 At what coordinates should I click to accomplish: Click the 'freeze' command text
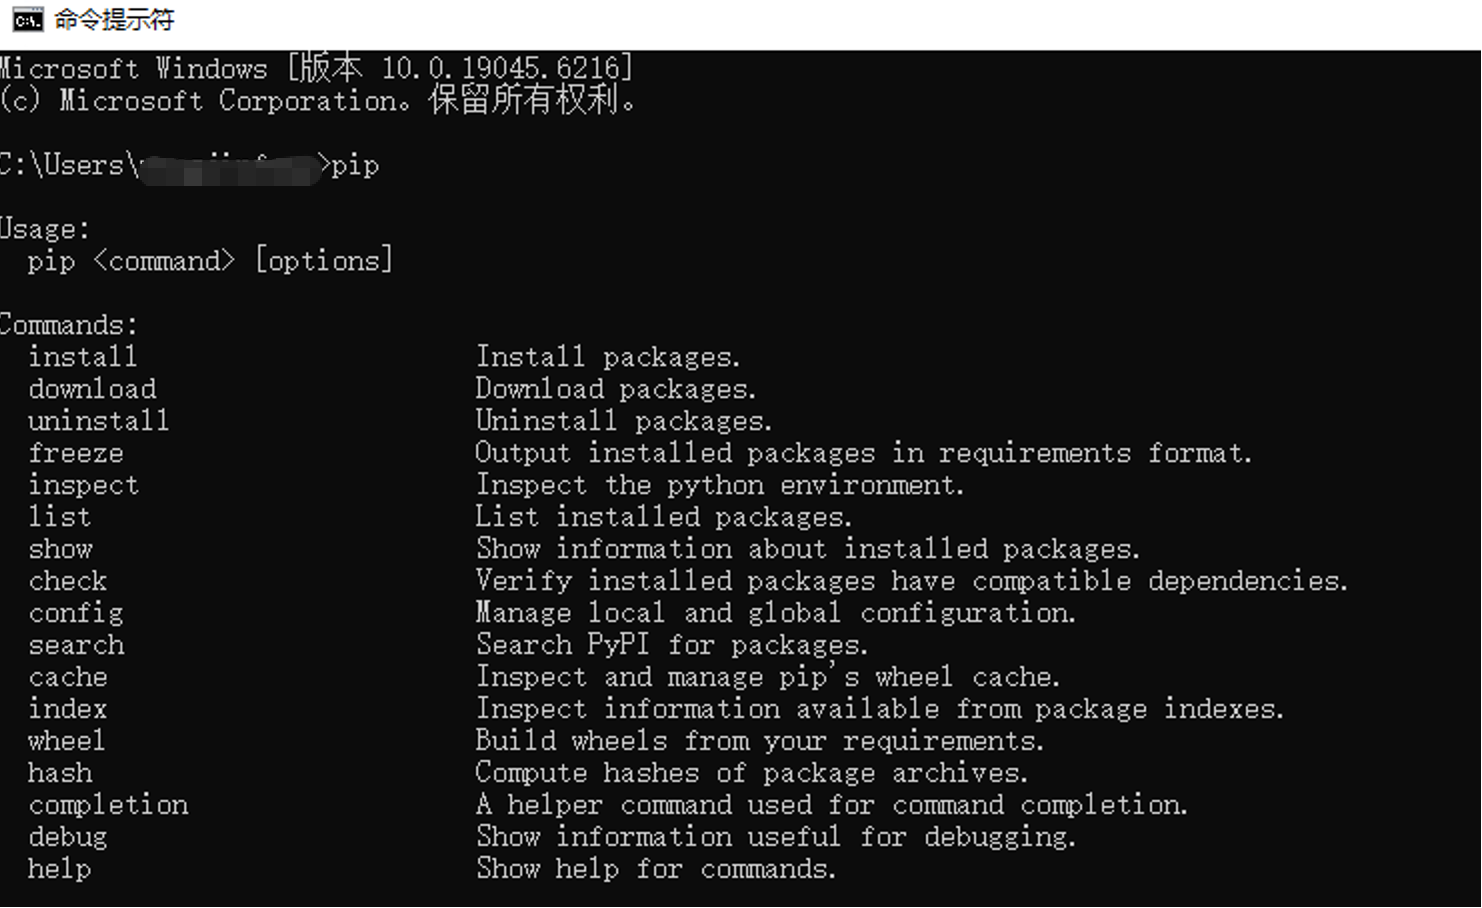(76, 453)
